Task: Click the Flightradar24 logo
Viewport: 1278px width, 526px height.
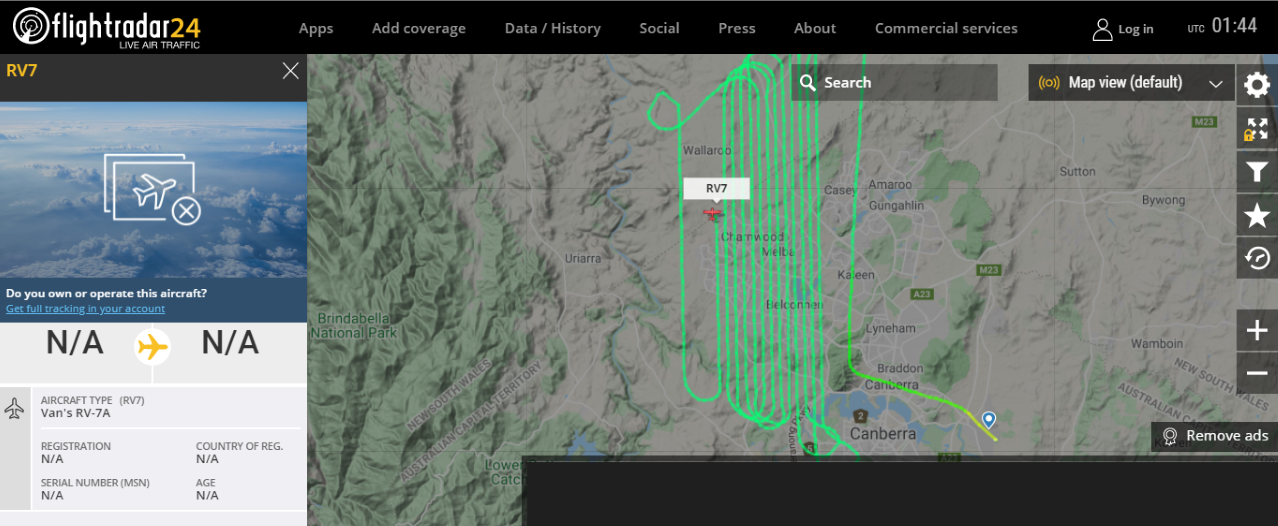Action: click(107, 27)
